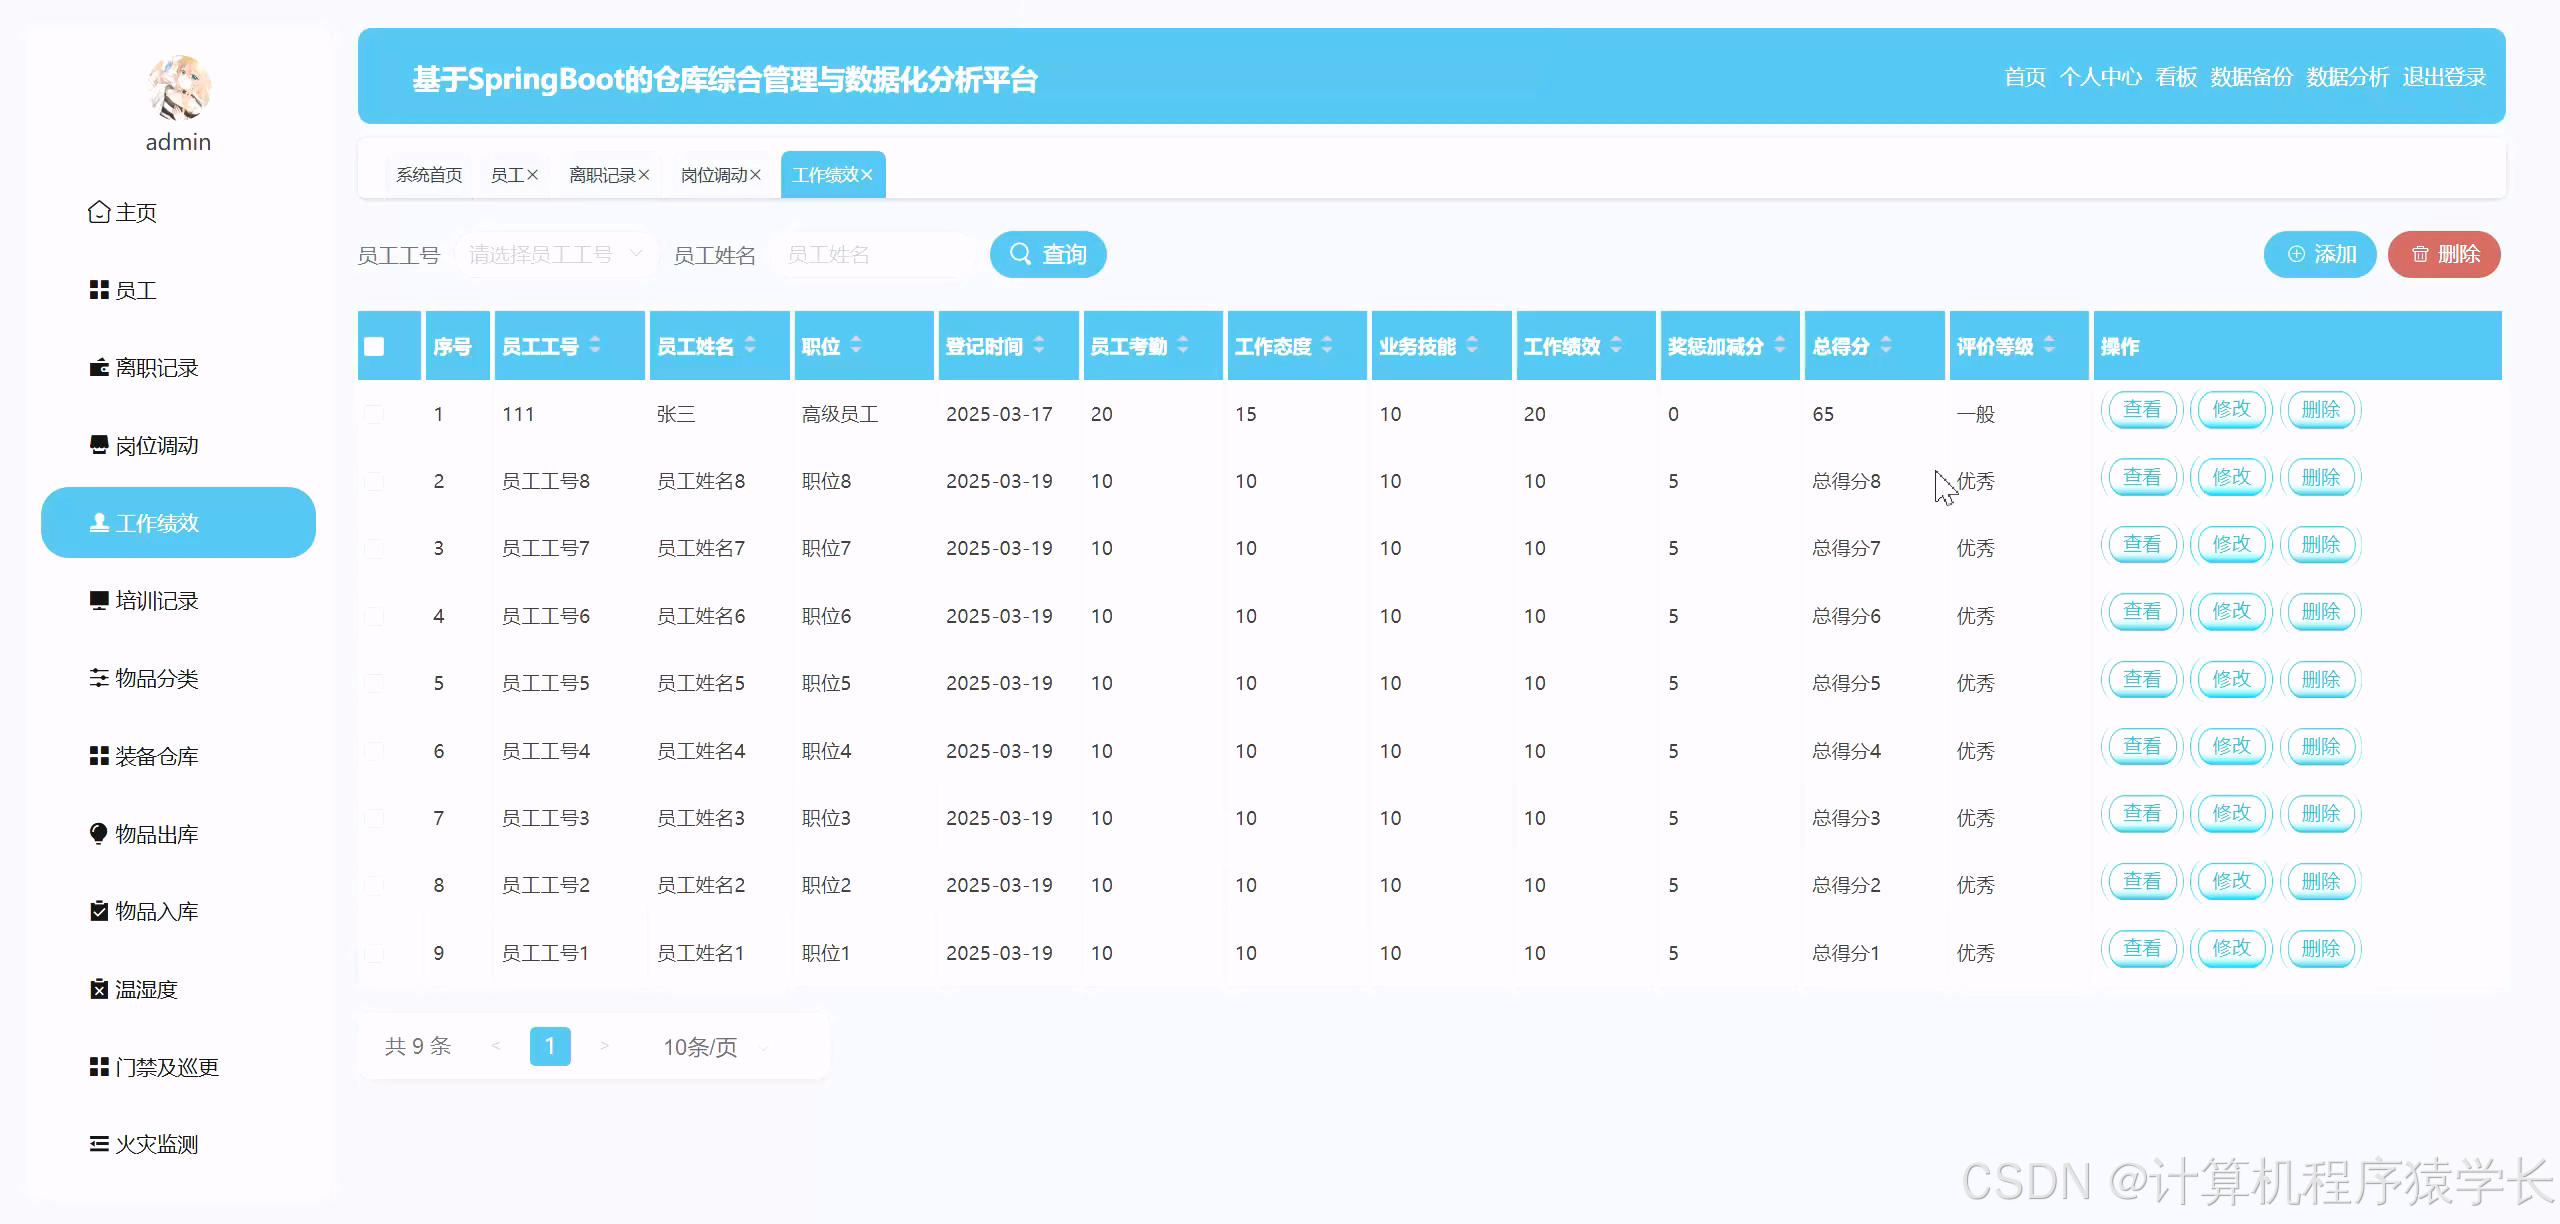Click the 培训记录 monitor icon
Image resolution: width=2560 pixels, height=1224 pixels.
click(x=98, y=600)
